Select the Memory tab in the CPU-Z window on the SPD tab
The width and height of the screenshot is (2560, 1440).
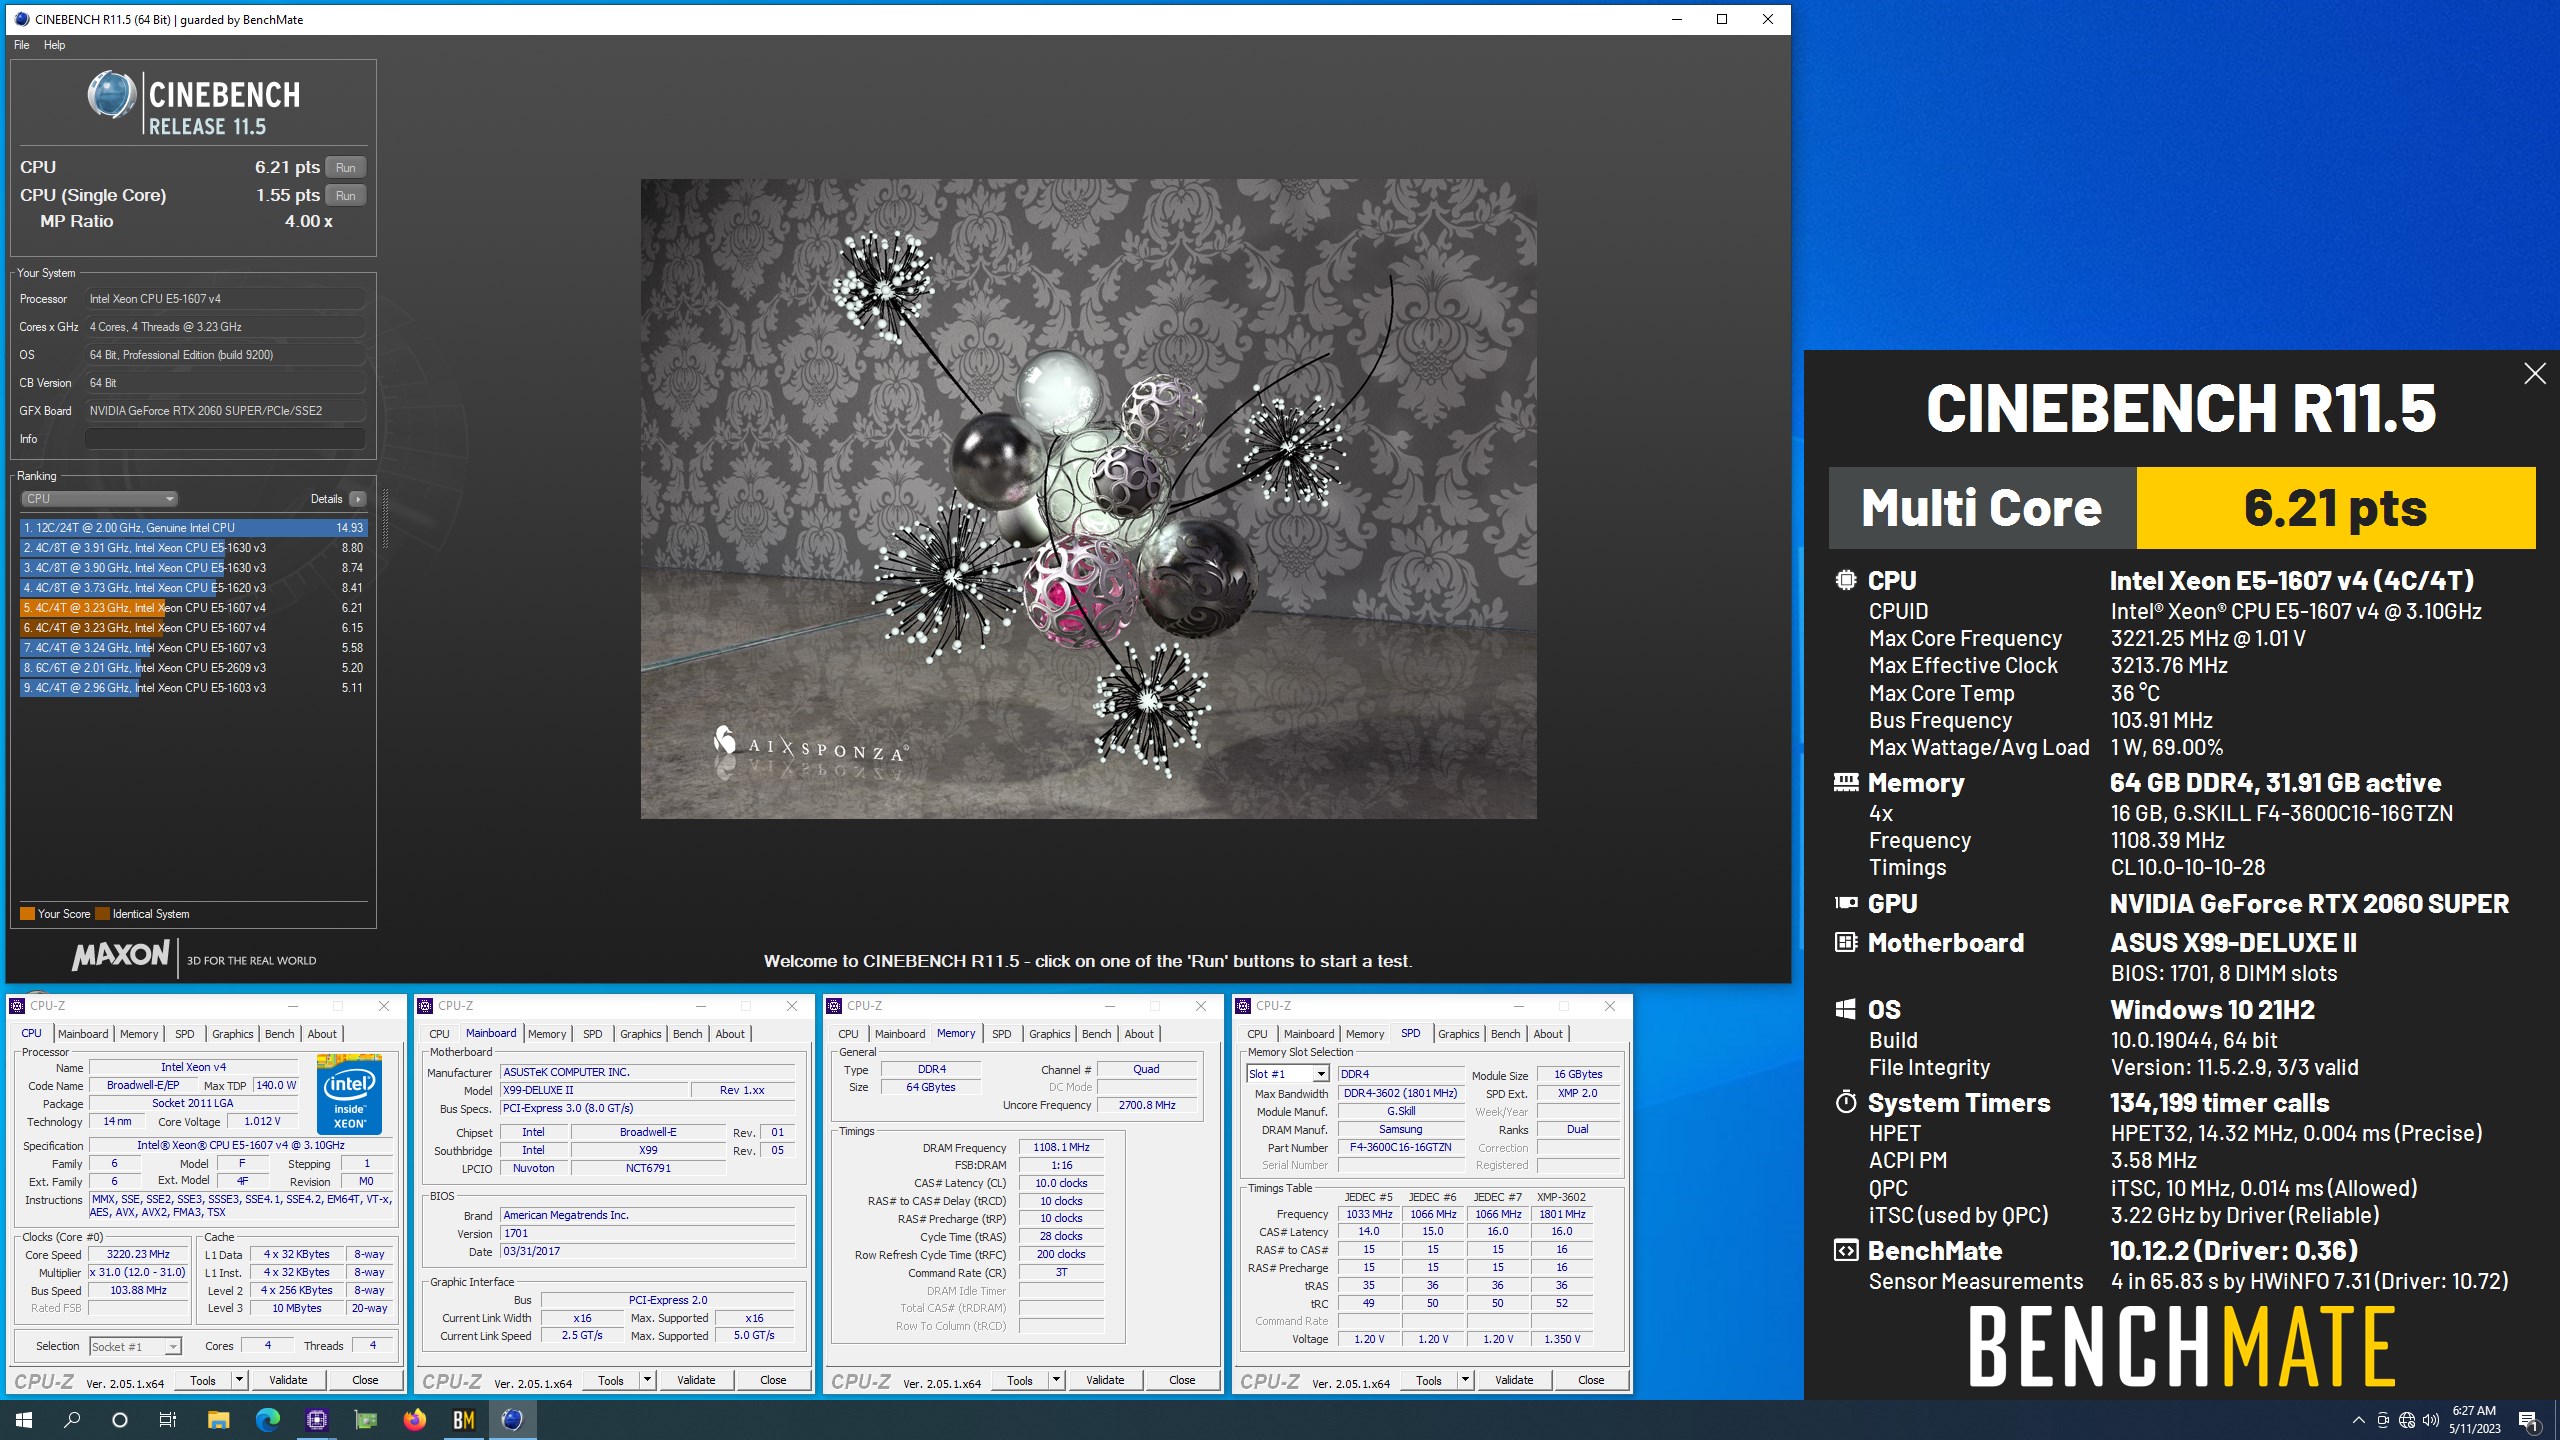point(1365,1034)
